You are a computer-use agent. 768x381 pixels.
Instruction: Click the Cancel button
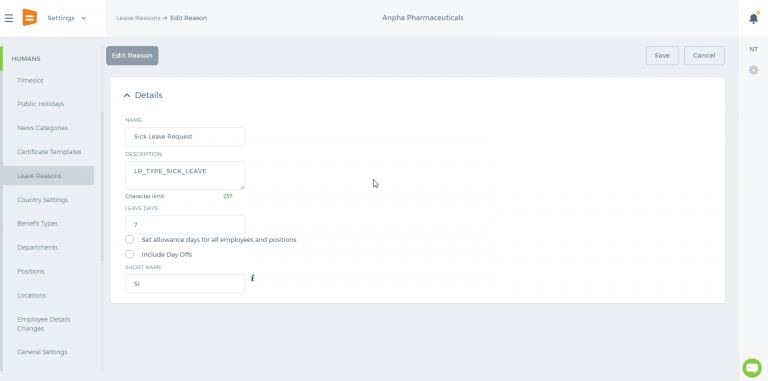tap(704, 55)
